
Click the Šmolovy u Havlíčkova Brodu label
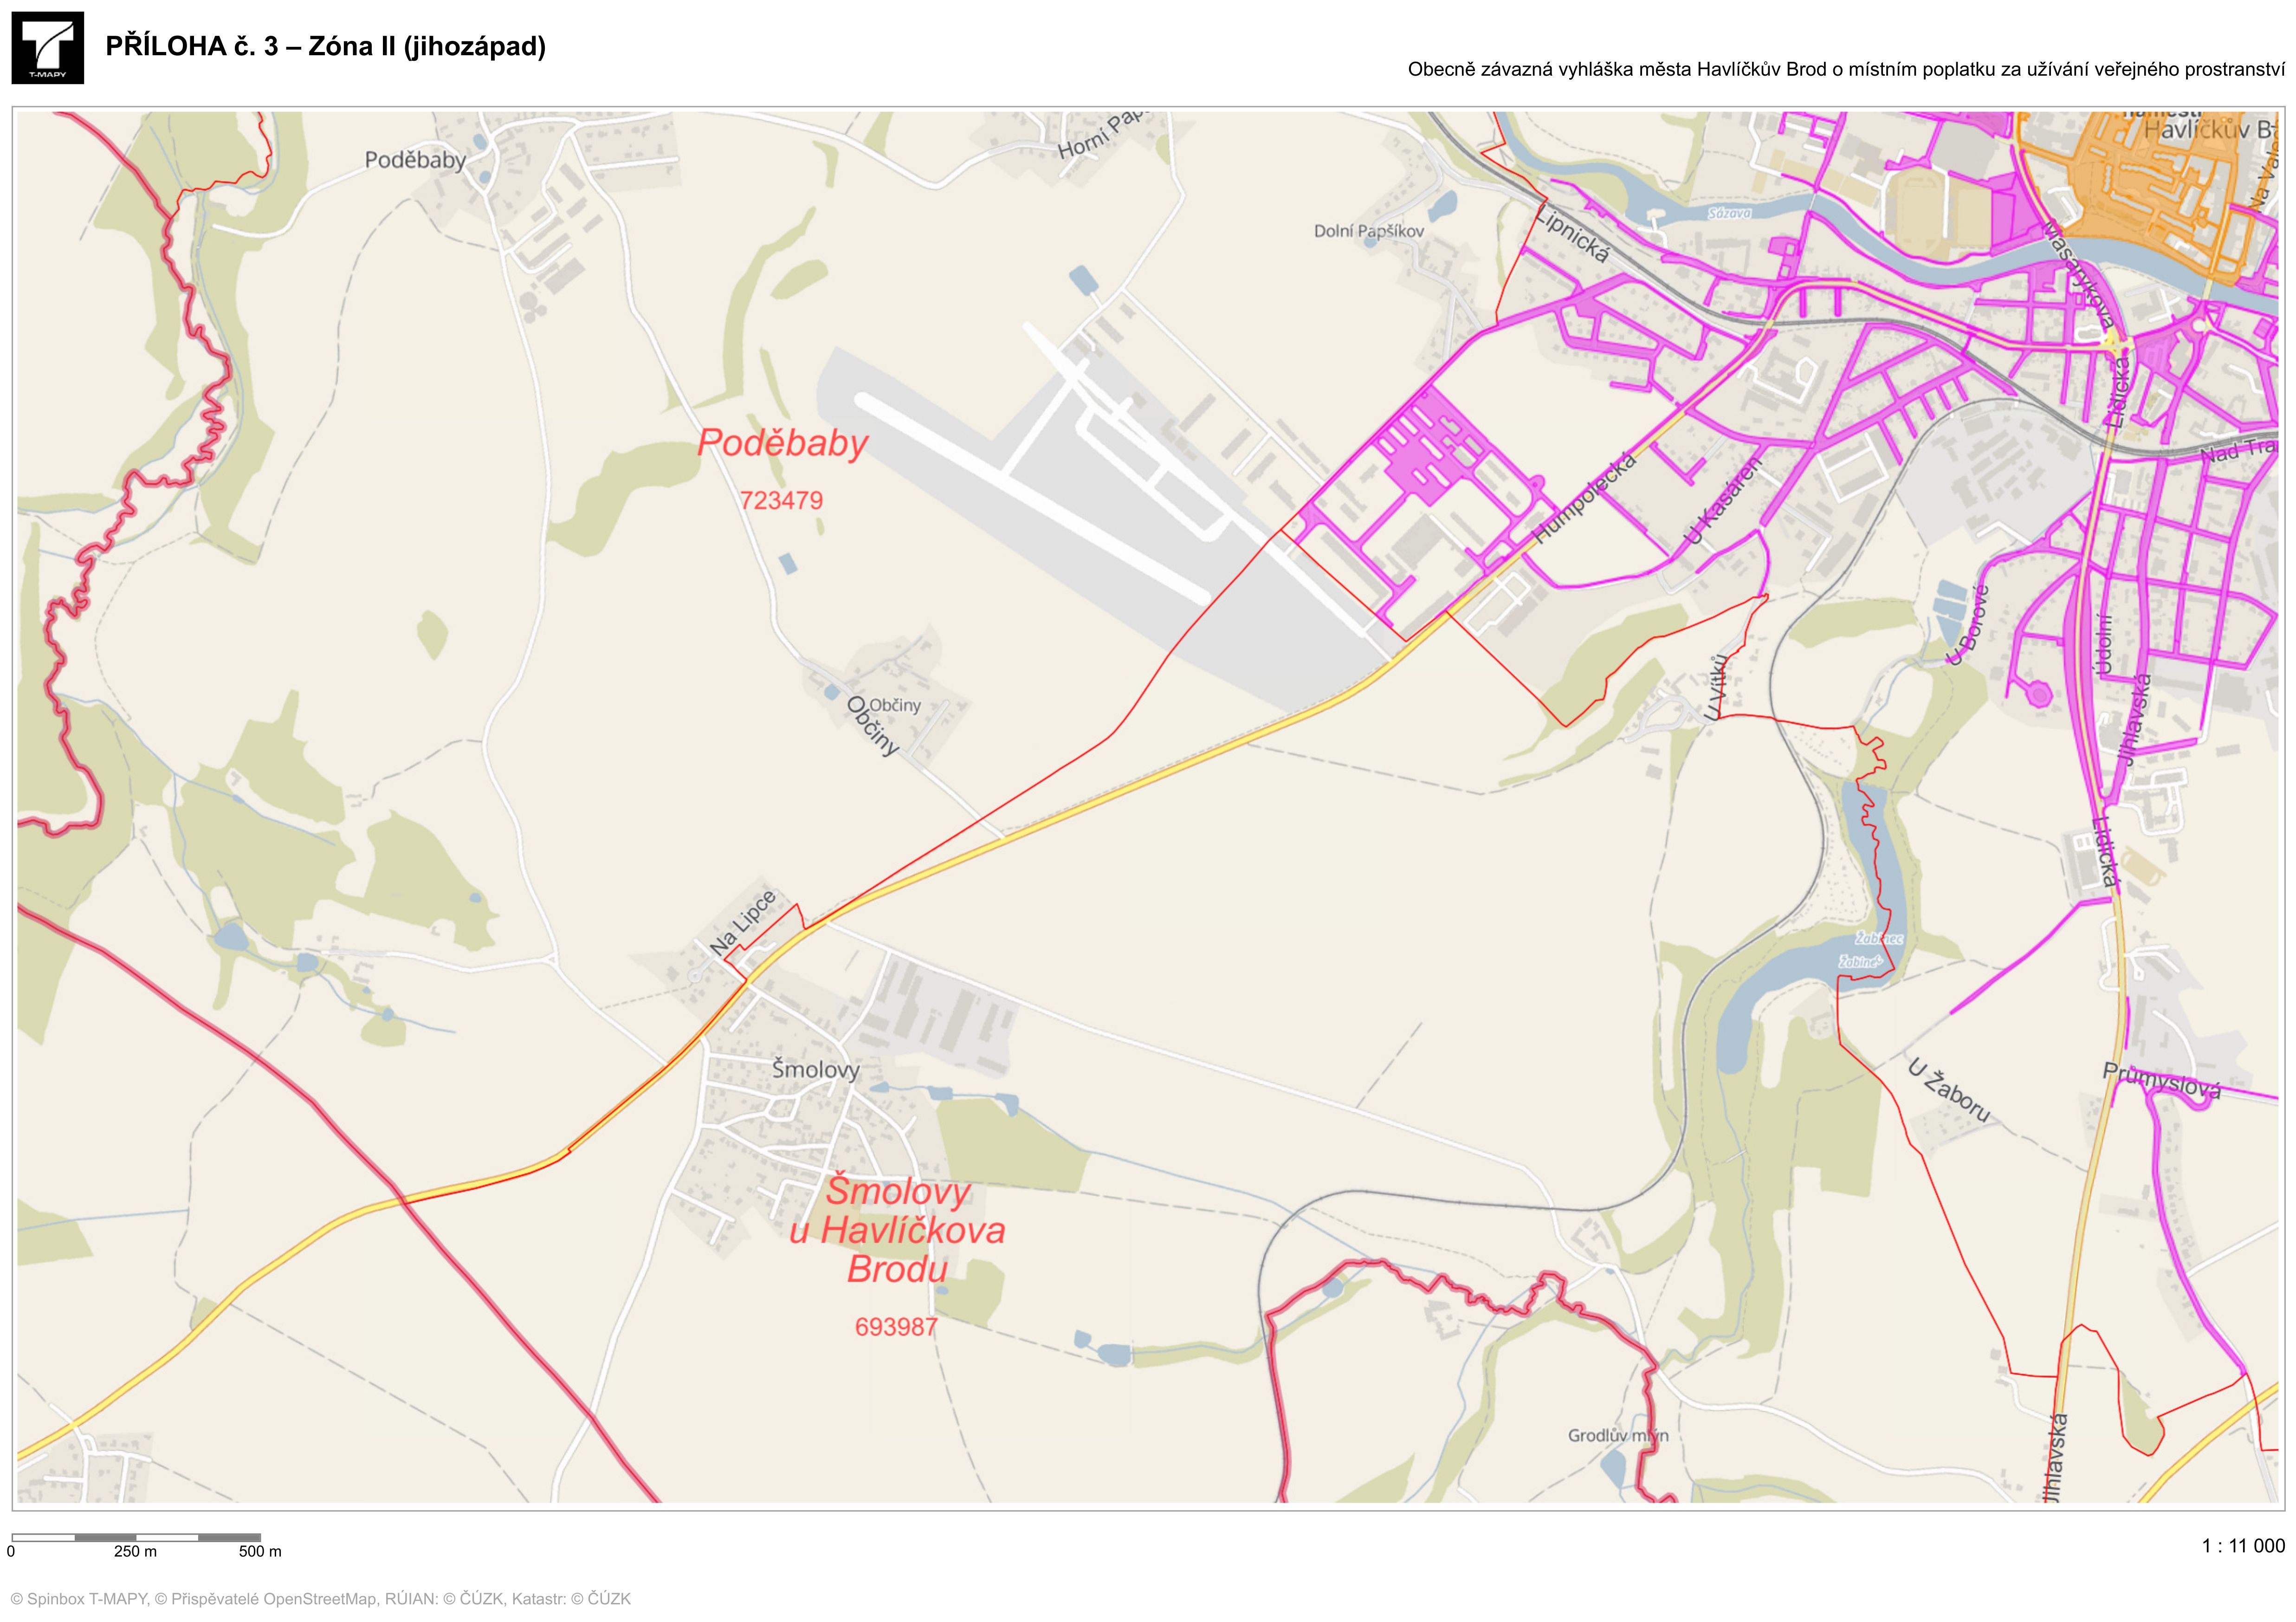tap(897, 1230)
